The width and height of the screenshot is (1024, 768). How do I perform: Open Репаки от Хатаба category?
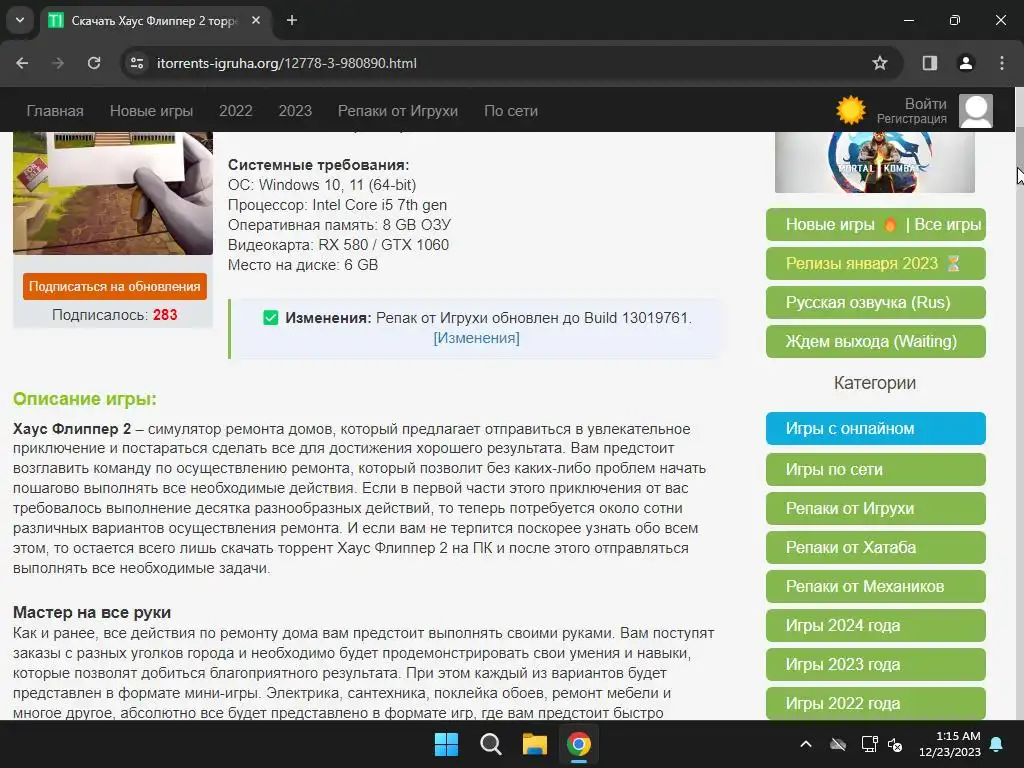(876, 547)
